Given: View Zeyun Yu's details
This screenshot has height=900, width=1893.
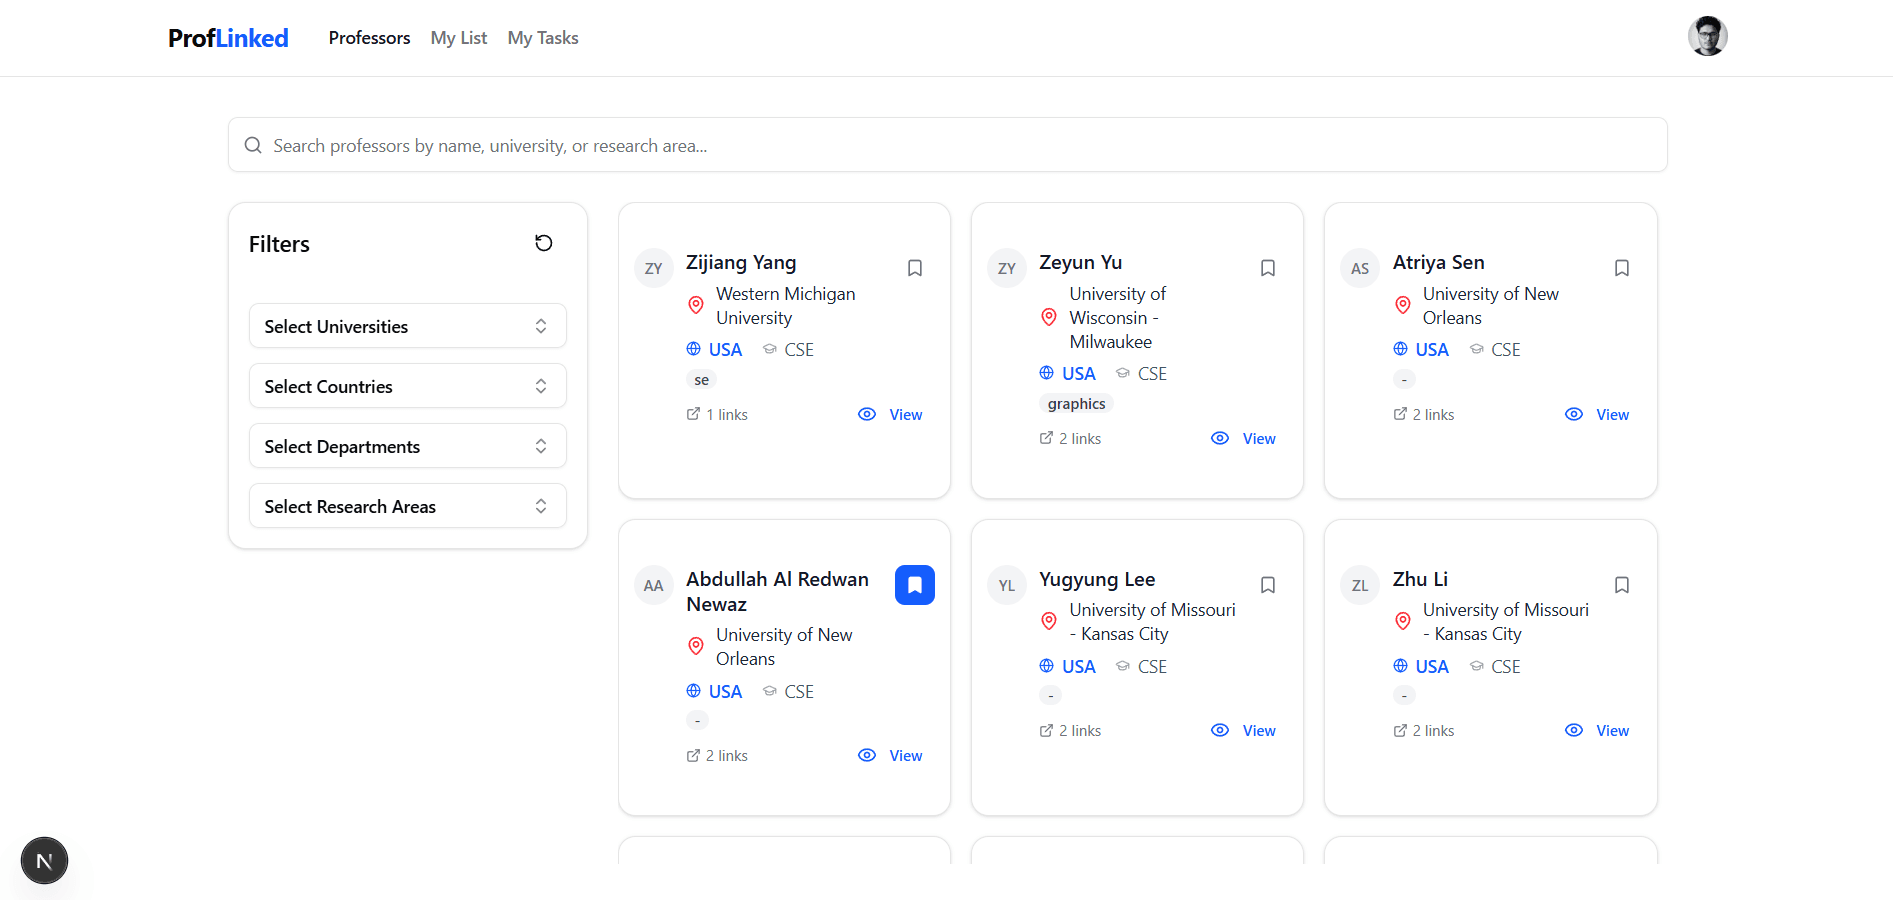Looking at the screenshot, I should pos(1244,438).
